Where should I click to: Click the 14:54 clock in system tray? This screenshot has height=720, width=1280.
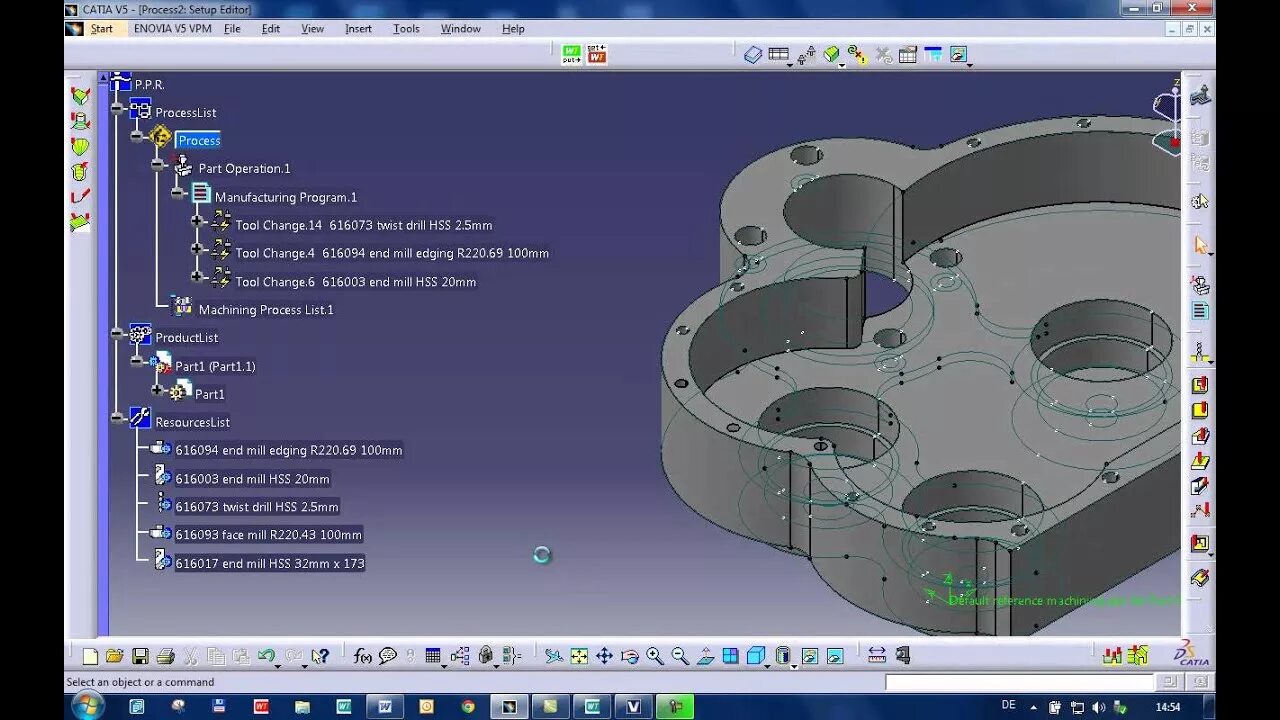1168,706
